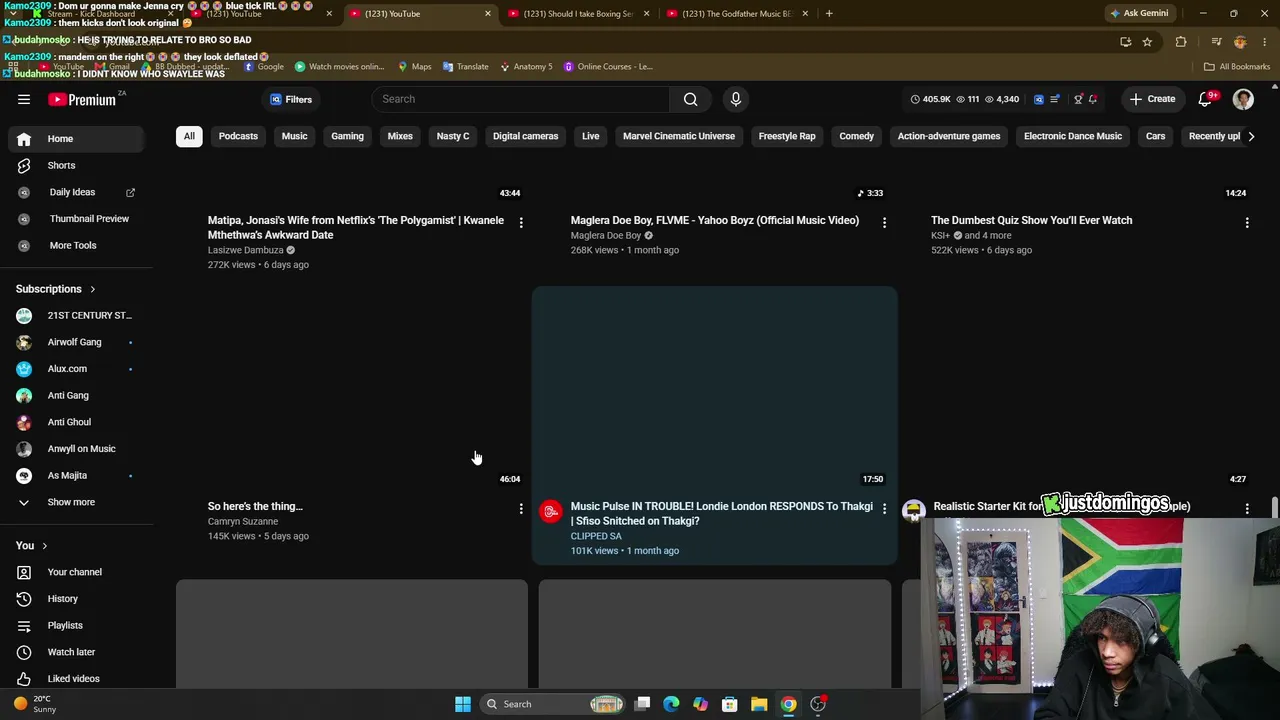Switch to Should I take Boxing browser tab
This screenshot has height=720, width=1280.
pyautogui.click(x=578, y=14)
